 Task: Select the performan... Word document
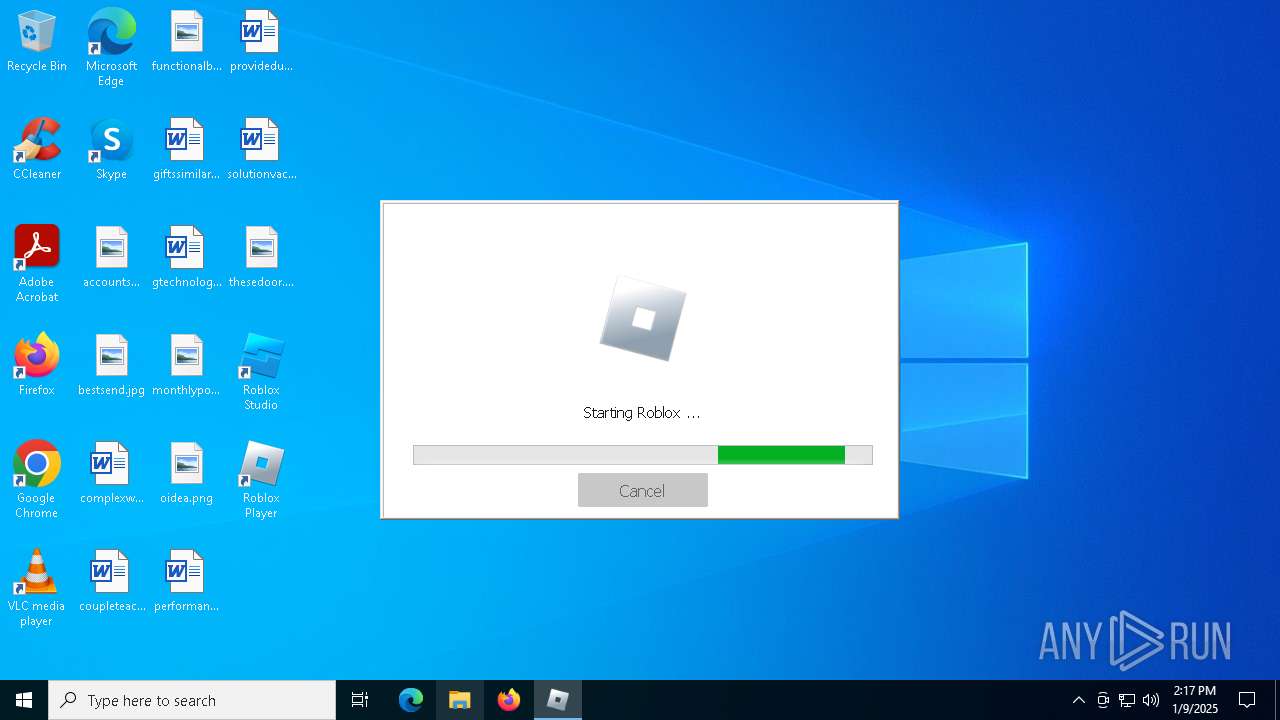coord(186,582)
